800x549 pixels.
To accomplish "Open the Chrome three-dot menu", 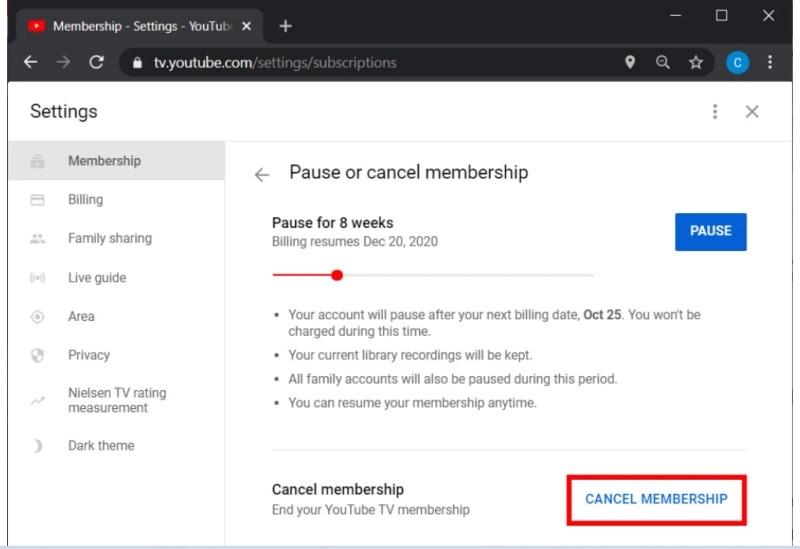I will (770, 62).
